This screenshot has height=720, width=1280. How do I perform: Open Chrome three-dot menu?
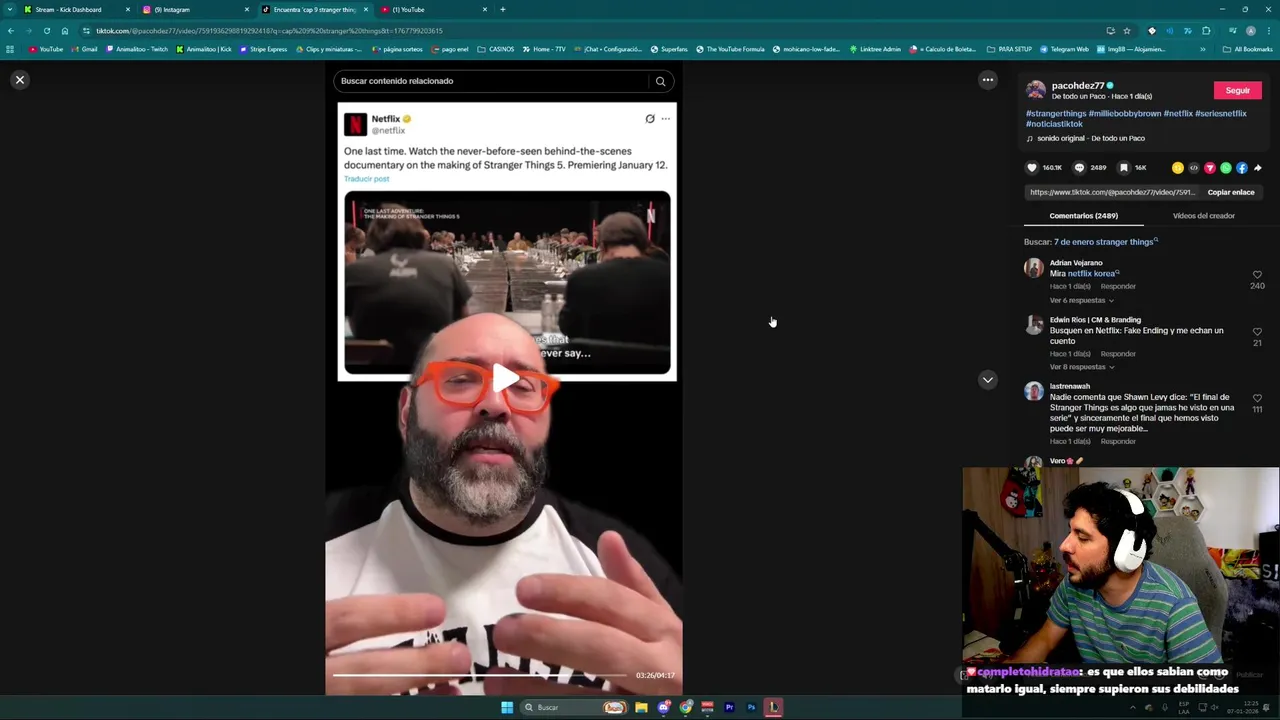tap(1268, 31)
